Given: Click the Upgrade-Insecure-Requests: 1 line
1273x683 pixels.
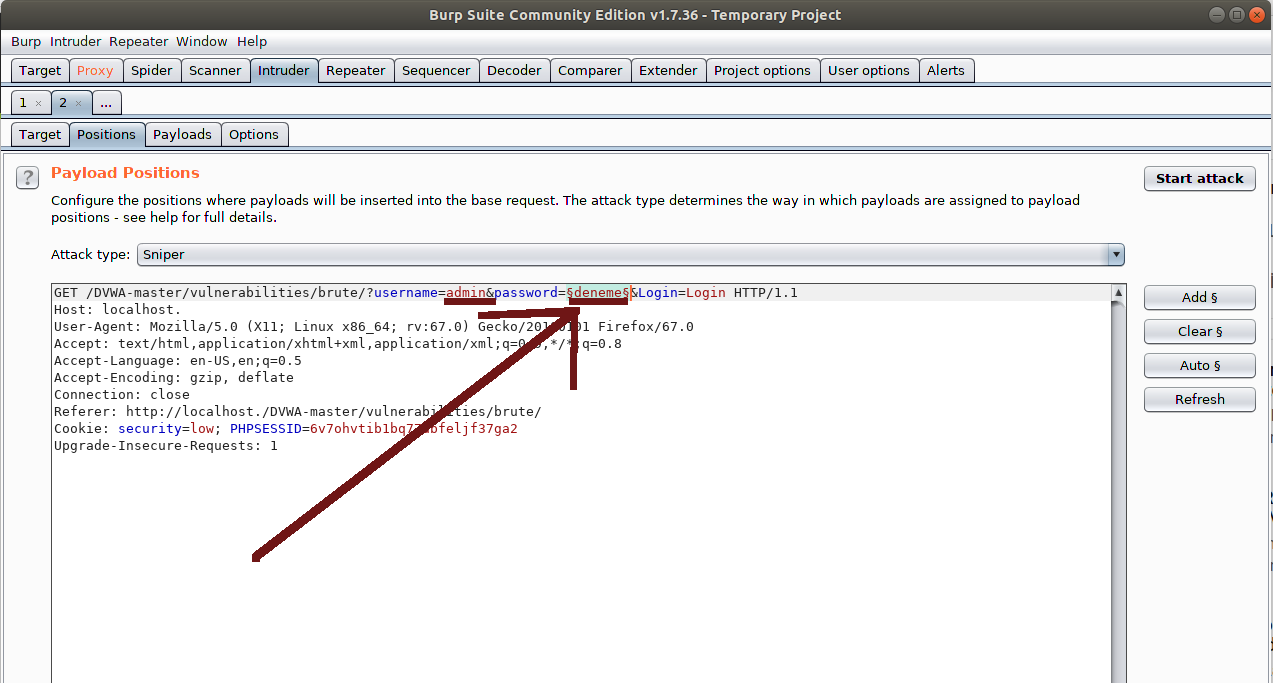Looking at the screenshot, I should pos(166,446).
